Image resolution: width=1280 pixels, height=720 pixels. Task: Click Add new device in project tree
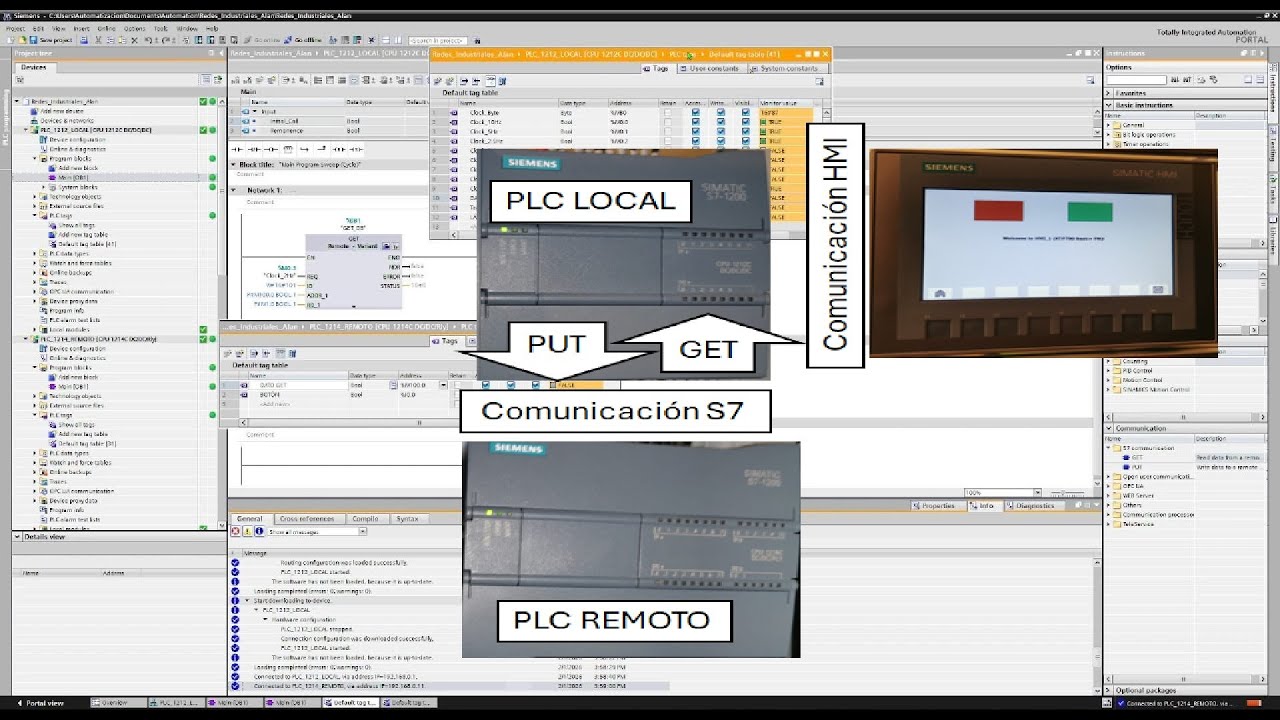tap(61, 111)
